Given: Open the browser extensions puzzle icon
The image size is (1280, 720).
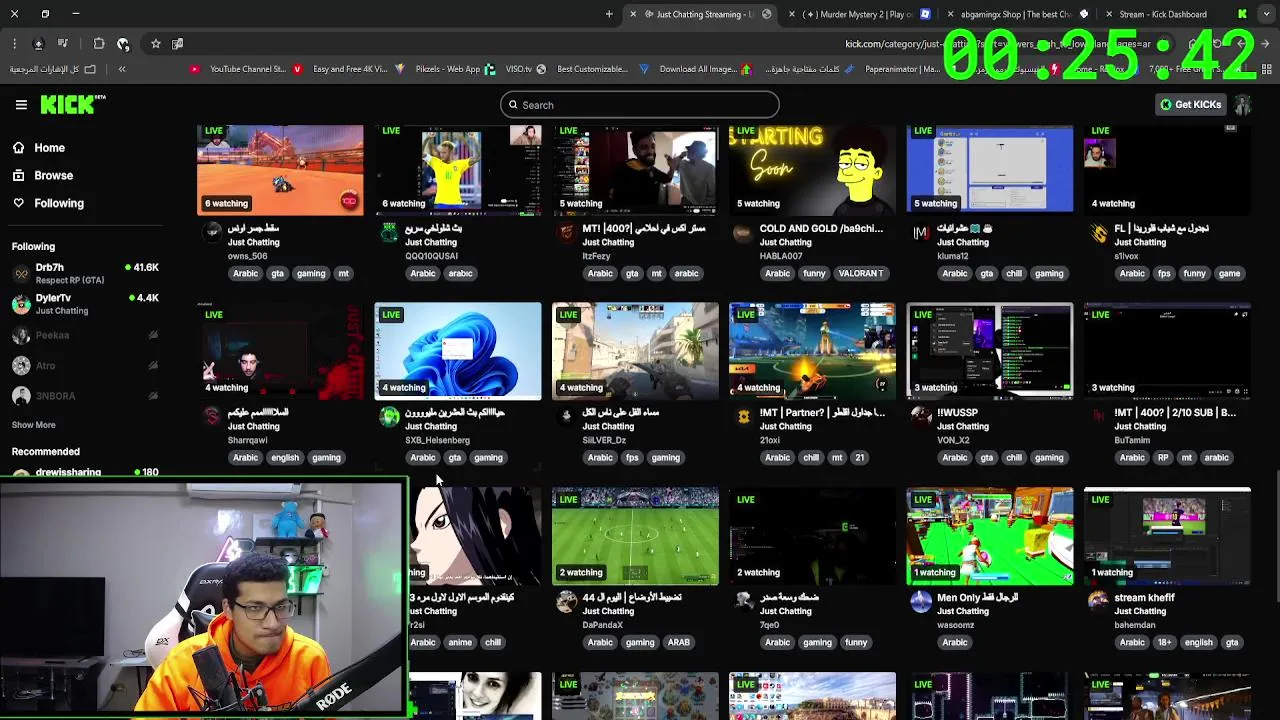Looking at the screenshot, I should coord(98,44).
